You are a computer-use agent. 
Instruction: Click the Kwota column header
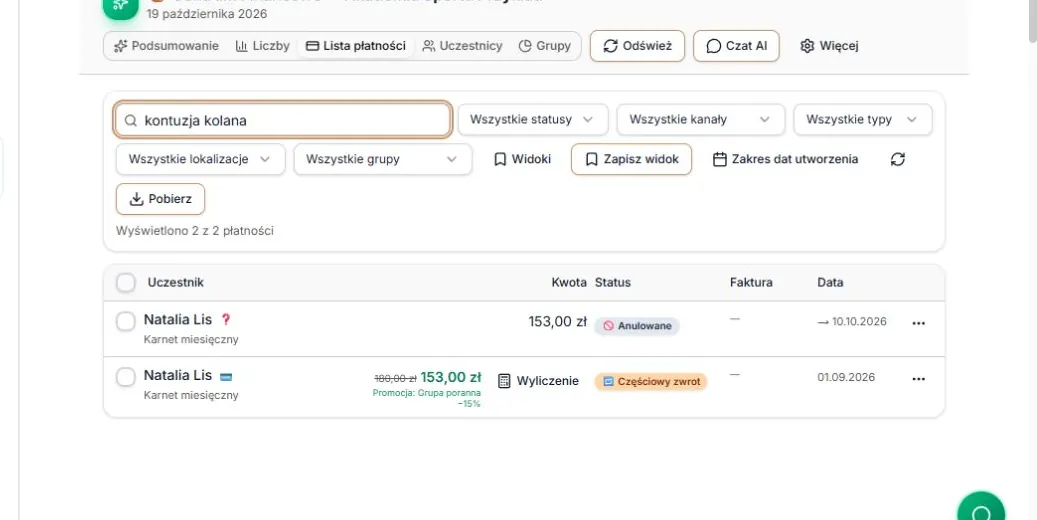[x=569, y=282]
